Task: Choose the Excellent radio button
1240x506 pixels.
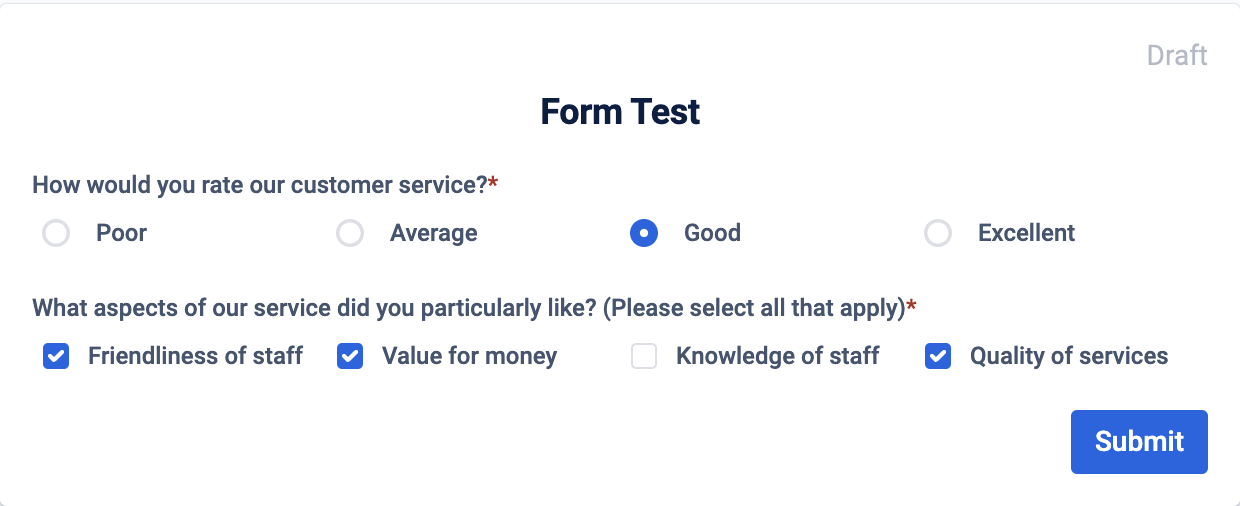Action: point(938,234)
